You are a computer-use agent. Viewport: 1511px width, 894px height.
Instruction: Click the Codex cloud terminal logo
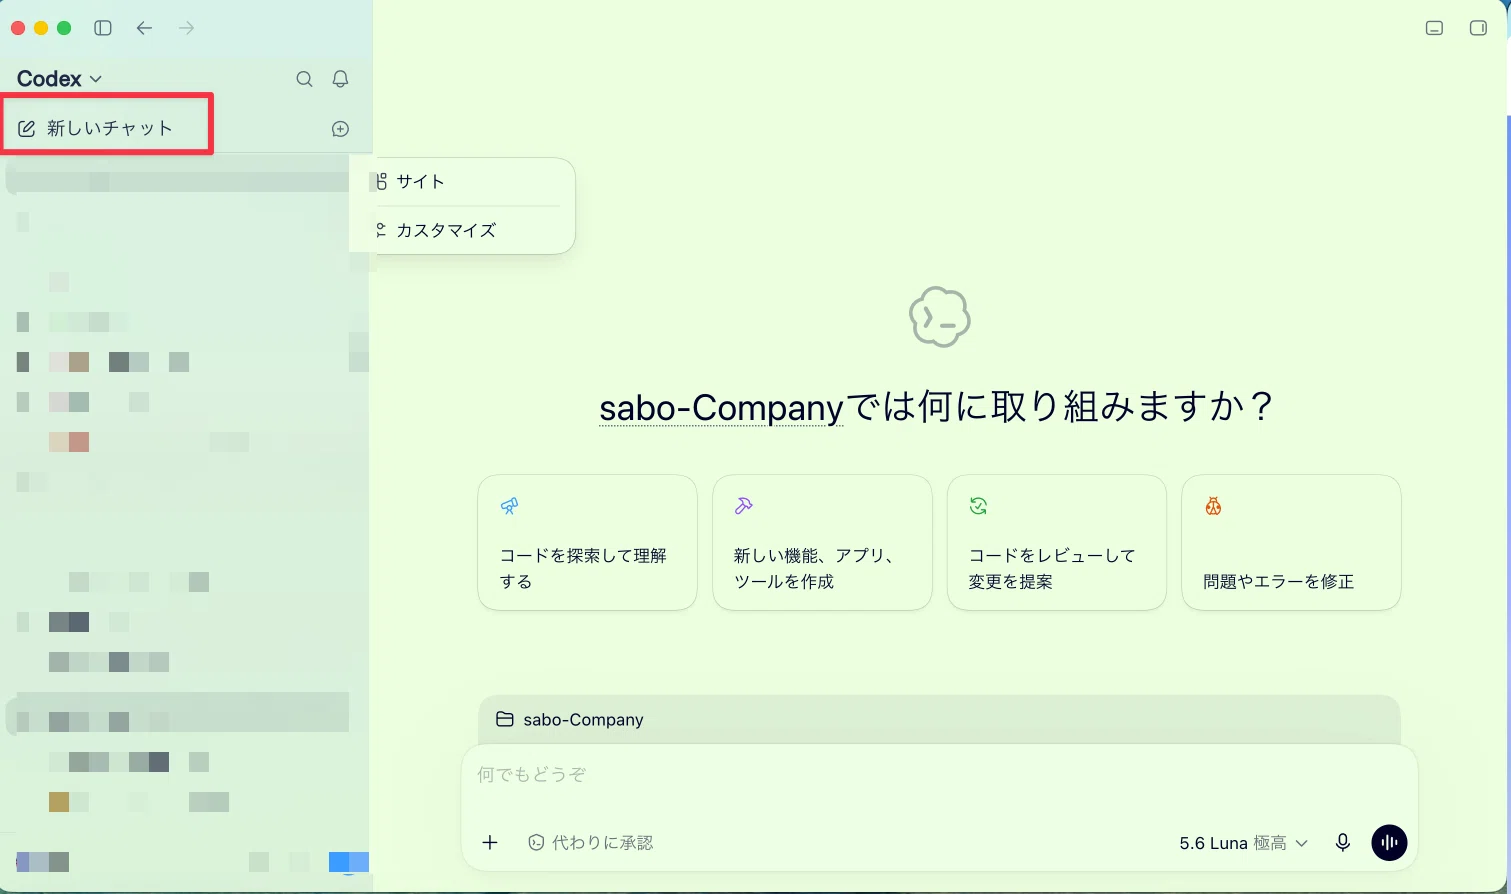coord(939,317)
